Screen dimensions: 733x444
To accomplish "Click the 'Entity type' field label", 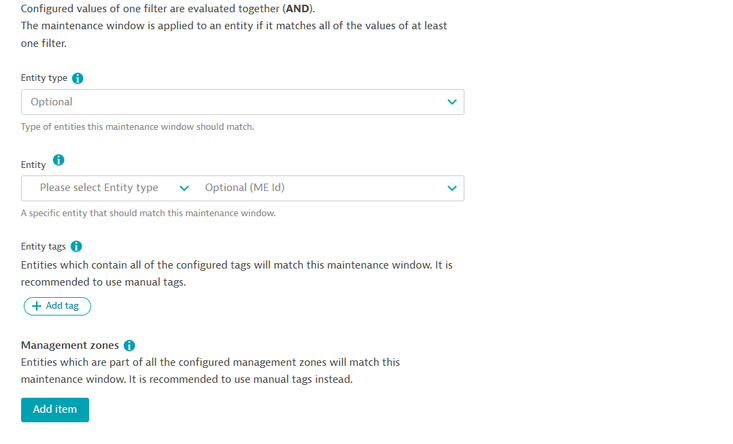I will [x=44, y=78].
